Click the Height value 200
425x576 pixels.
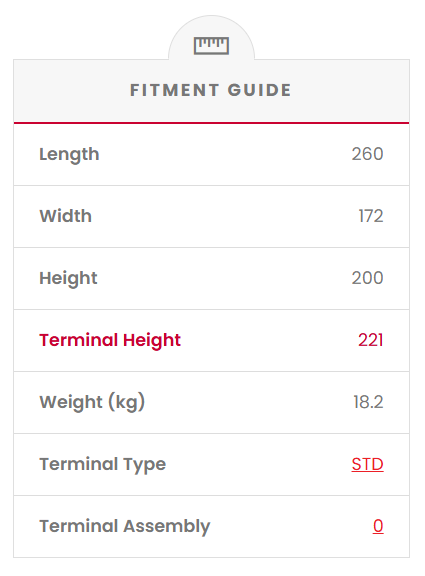(367, 278)
